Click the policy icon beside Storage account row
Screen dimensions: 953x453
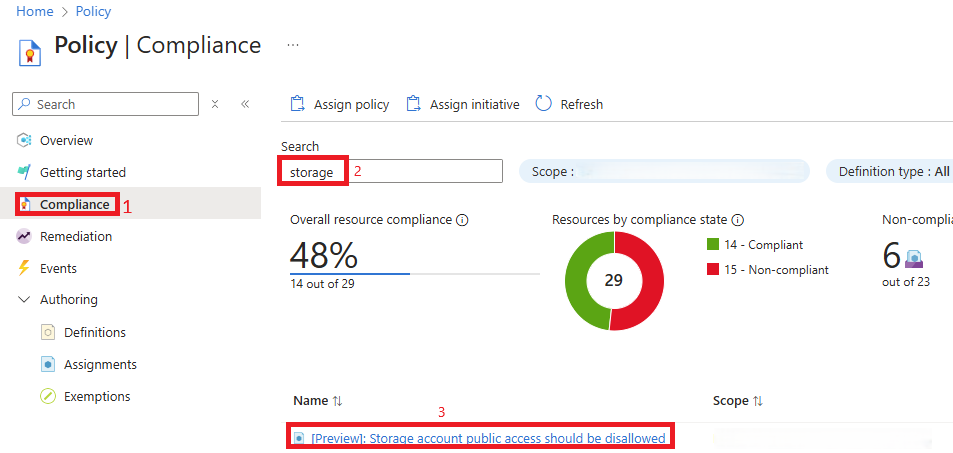pos(298,438)
